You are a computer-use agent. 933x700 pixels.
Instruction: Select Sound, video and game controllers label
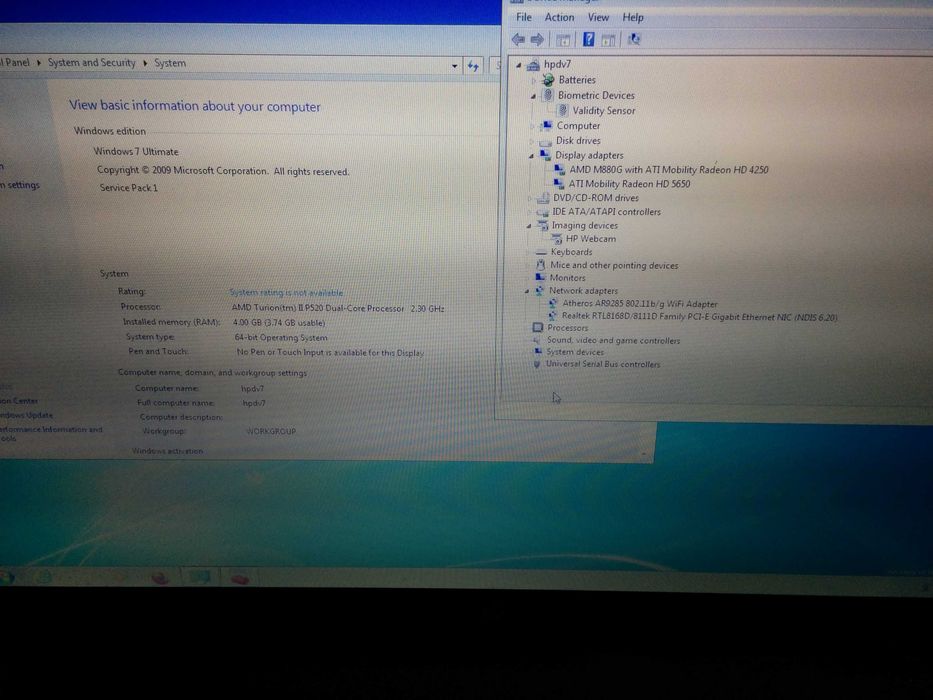click(x=613, y=340)
